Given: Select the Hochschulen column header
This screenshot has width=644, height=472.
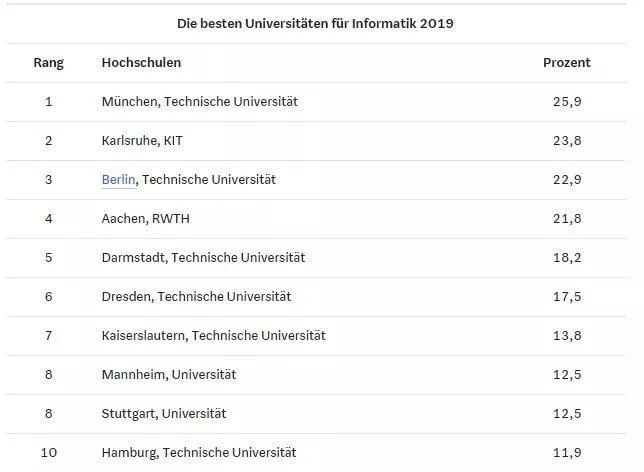Looking at the screenshot, I should pos(141,62).
